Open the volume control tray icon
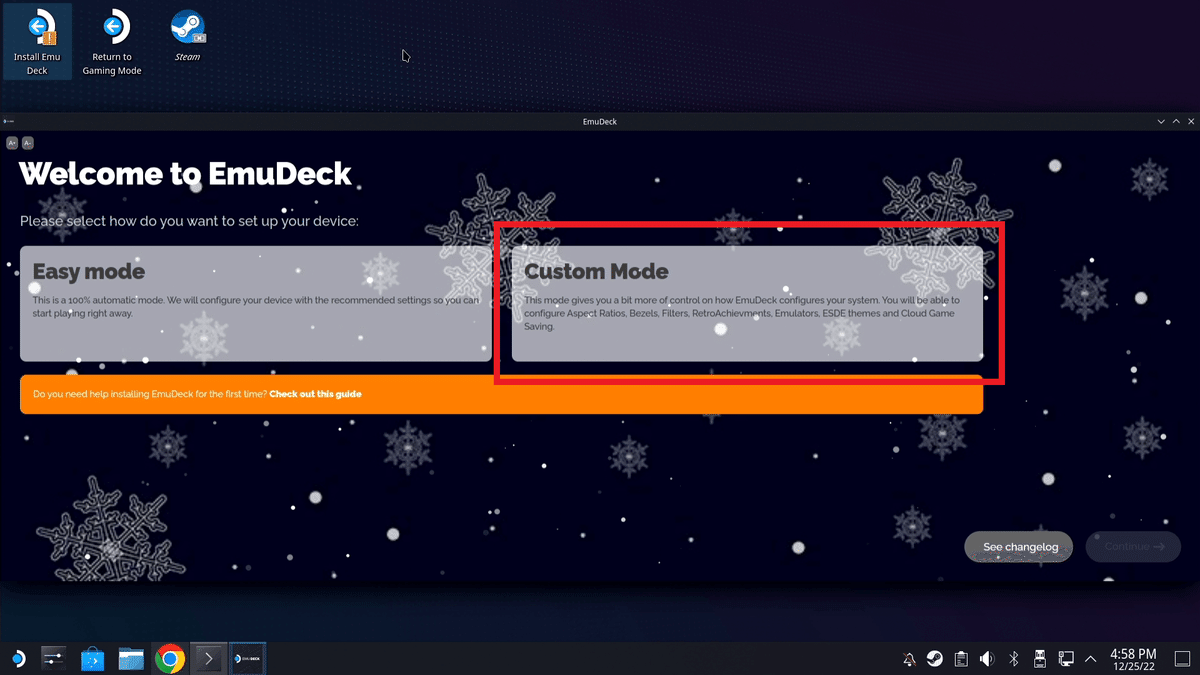This screenshot has height=675, width=1200. point(987,659)
